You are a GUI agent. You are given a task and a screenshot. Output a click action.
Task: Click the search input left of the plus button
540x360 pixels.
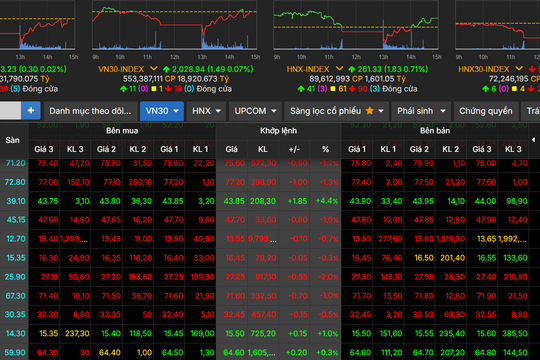coord(10,111)
